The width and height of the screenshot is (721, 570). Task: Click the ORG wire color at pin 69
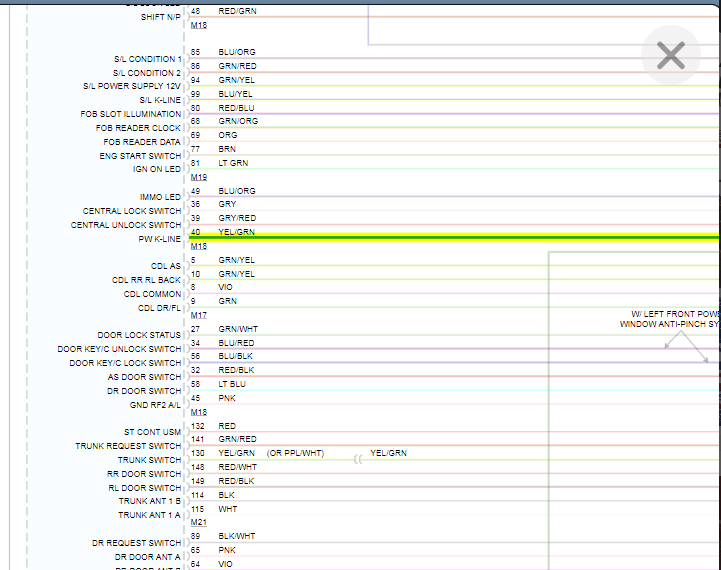click(228, 135)
